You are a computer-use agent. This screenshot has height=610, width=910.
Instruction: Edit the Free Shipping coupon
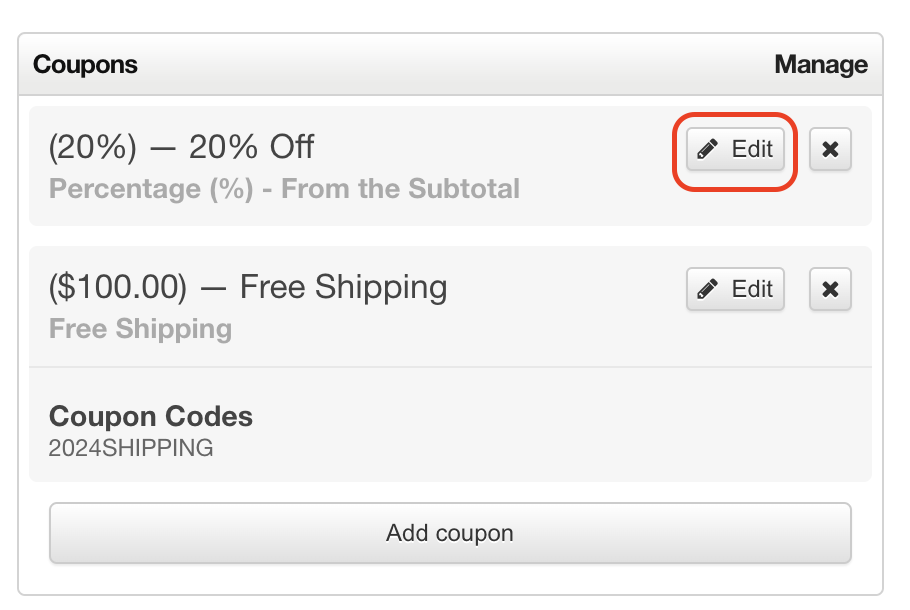tap(735, 289)
